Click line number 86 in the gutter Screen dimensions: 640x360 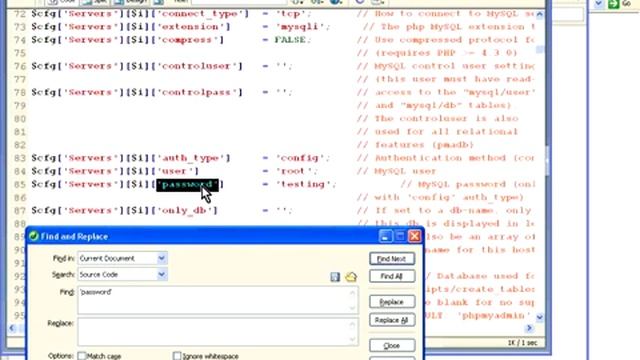click(20, 198)
